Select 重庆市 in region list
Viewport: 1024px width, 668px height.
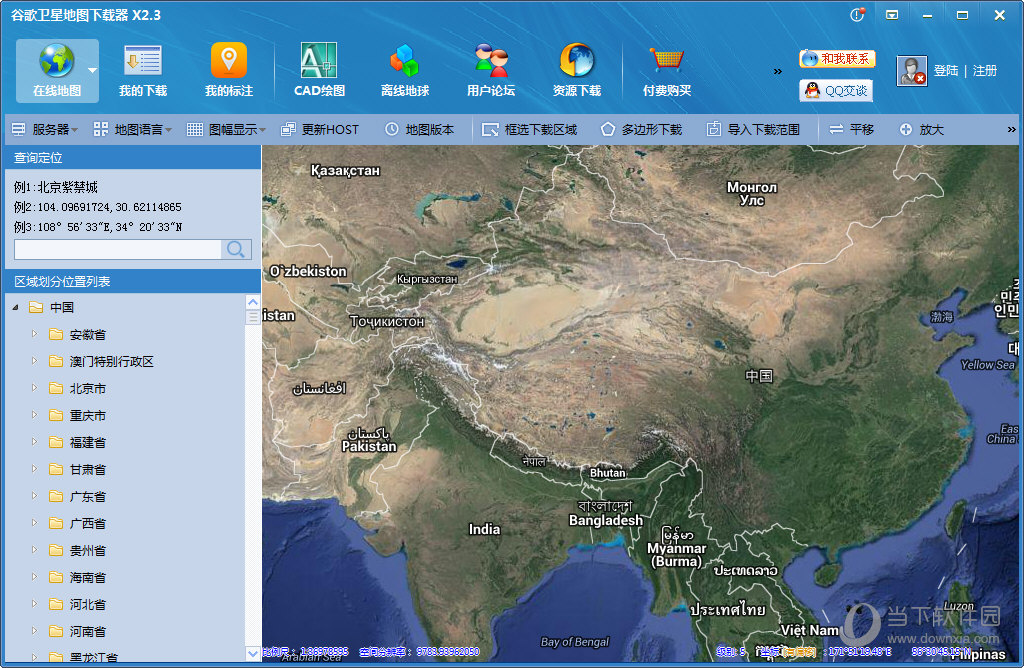88,415
